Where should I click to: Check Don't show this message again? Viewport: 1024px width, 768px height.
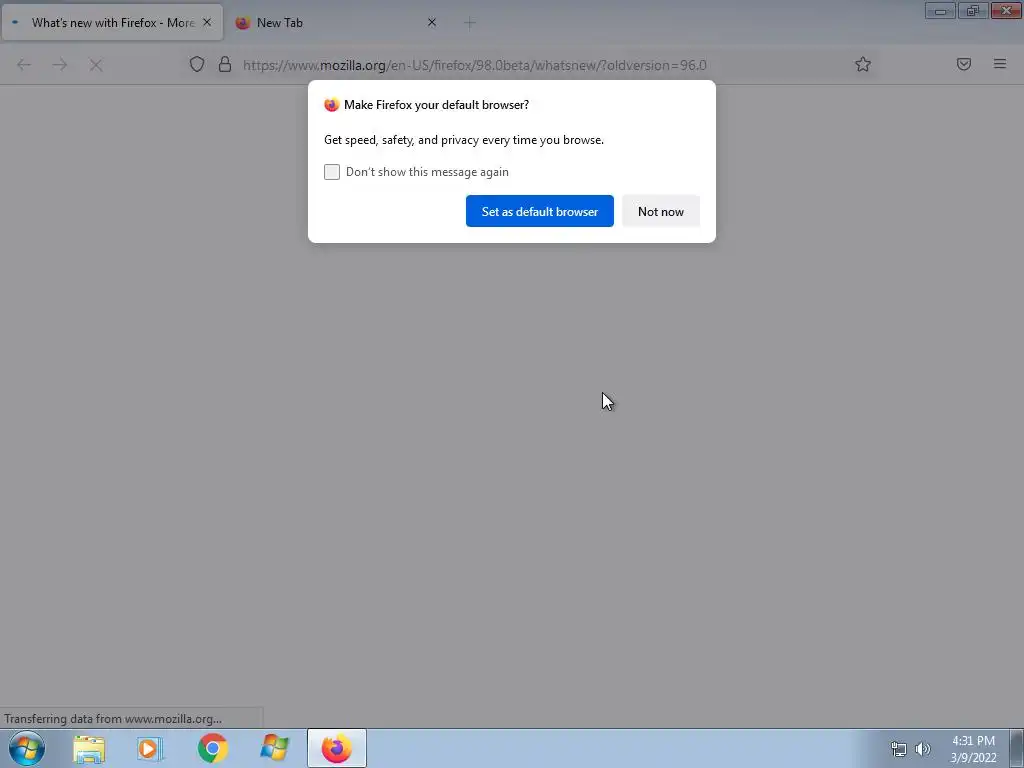pyautogui.click(x=332, y=172)
